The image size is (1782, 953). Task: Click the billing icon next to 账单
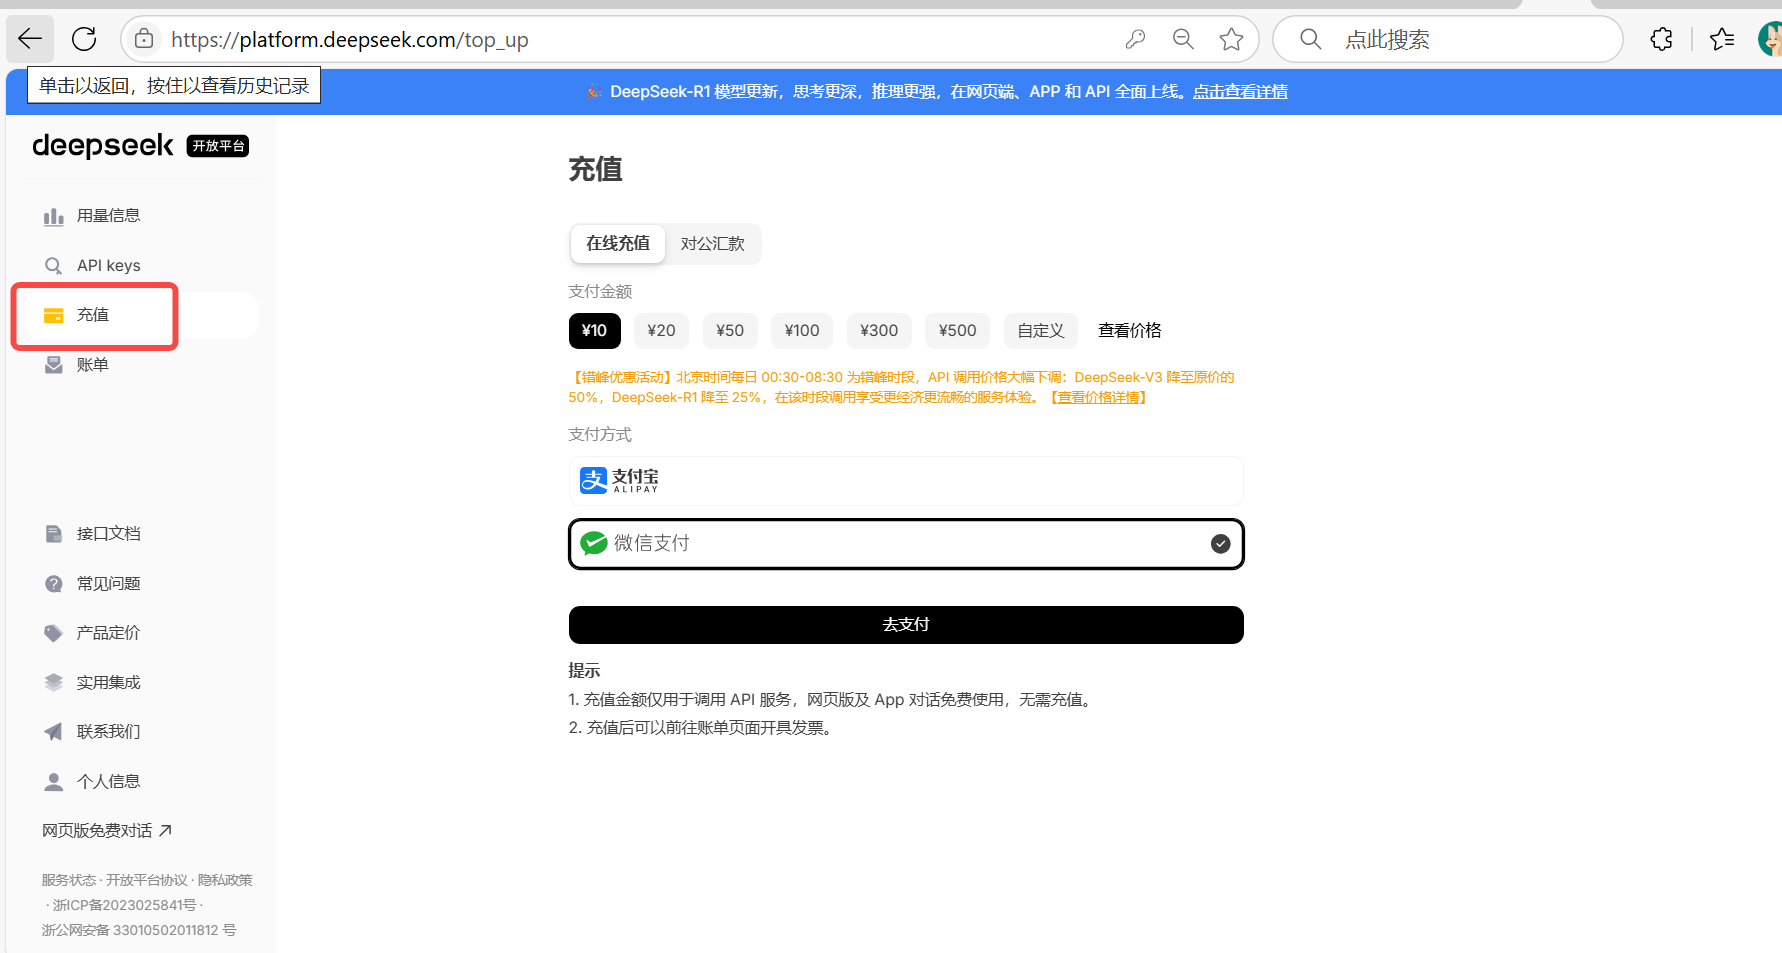point(54,365)
